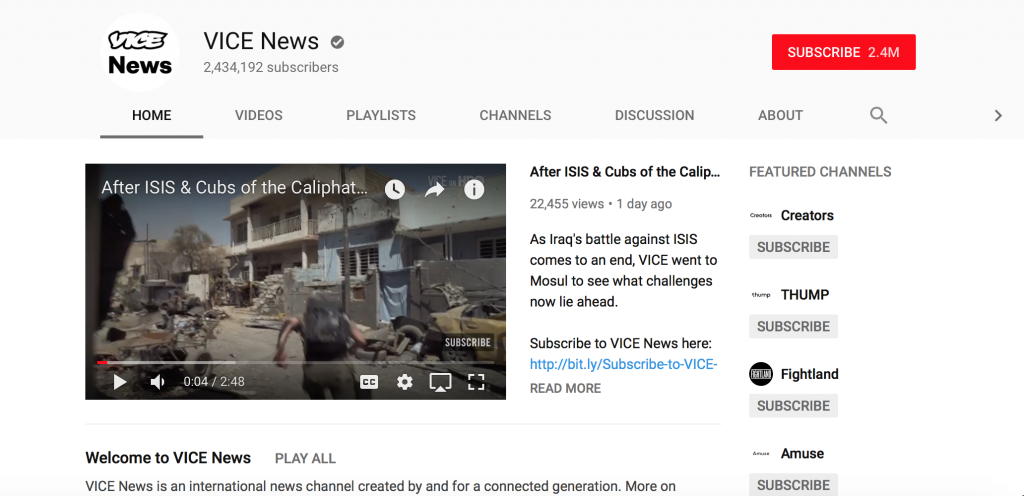Open the bit.ly Subscribe-to-VICE link
This screenshot has height=496, width=1024.
pos(623,364)
